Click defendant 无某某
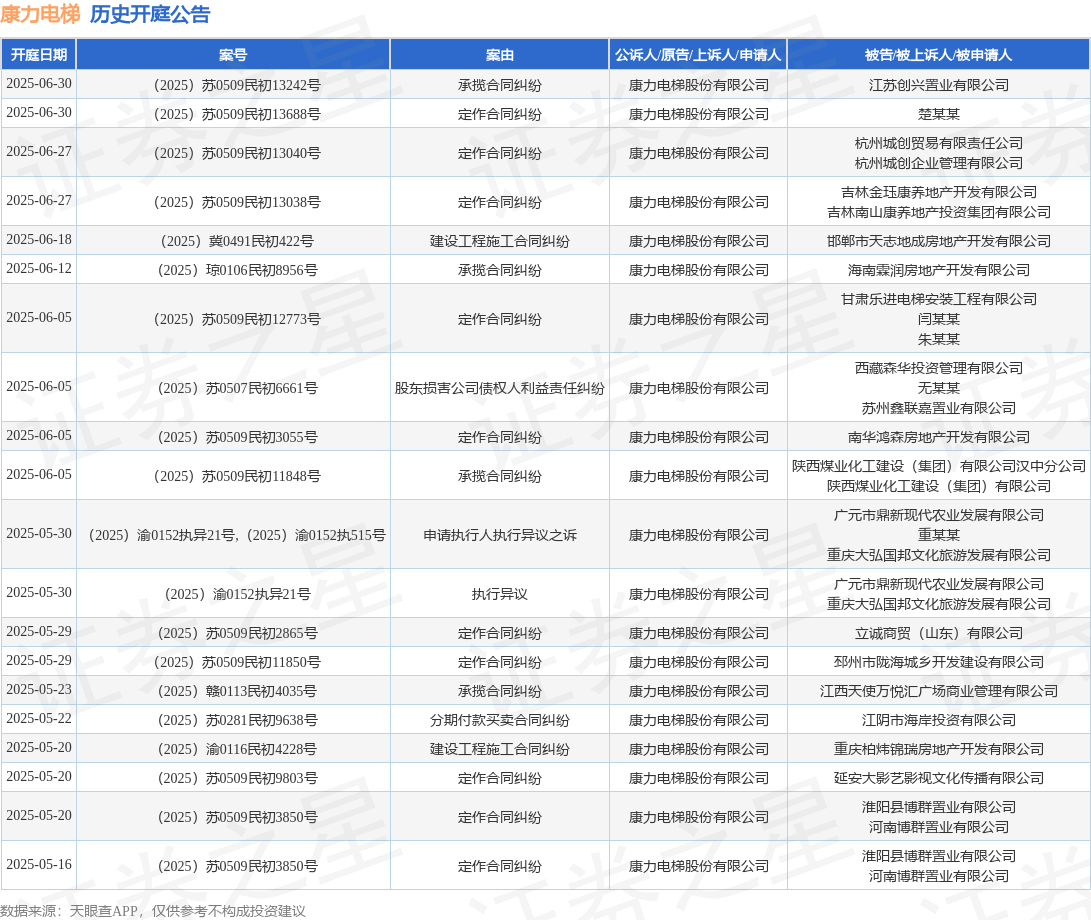This screenshot has width=1091, height=920. (x=939, y=388)
